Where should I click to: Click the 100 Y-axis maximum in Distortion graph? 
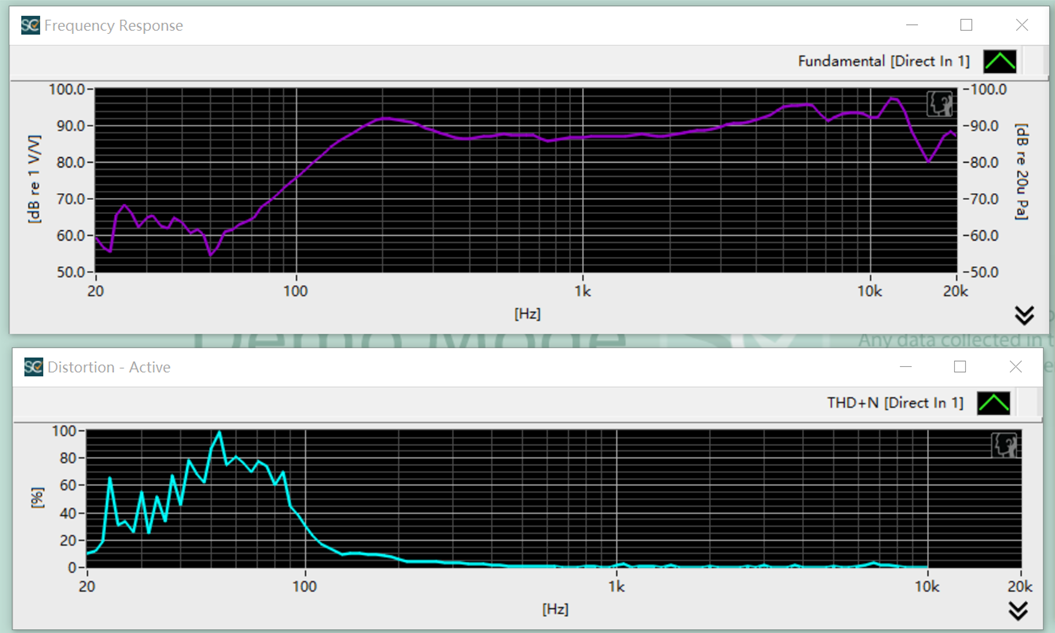(64, 431)
